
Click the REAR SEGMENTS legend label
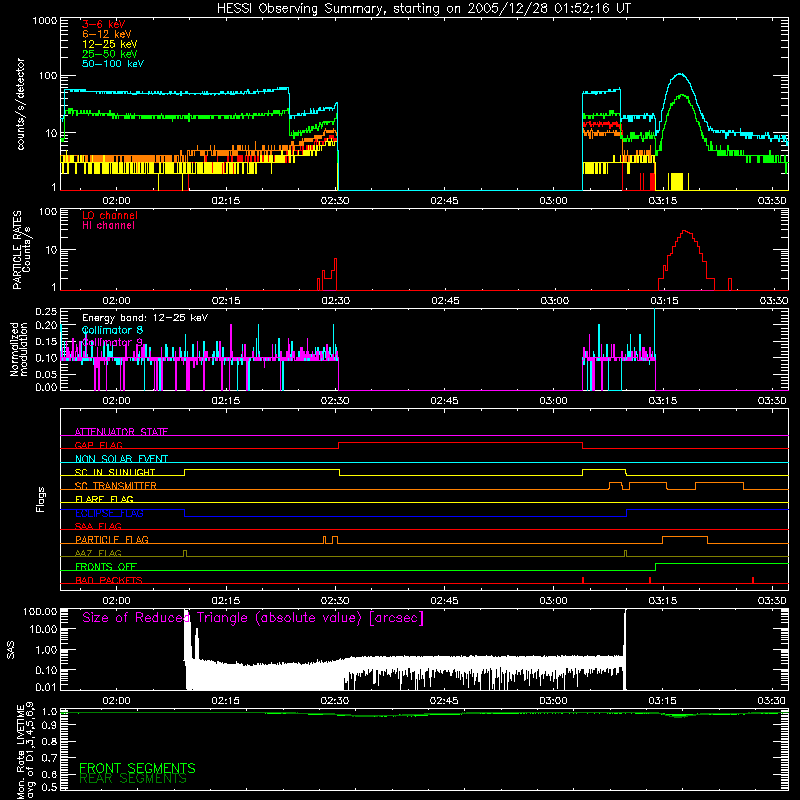[x=133, y=779]
